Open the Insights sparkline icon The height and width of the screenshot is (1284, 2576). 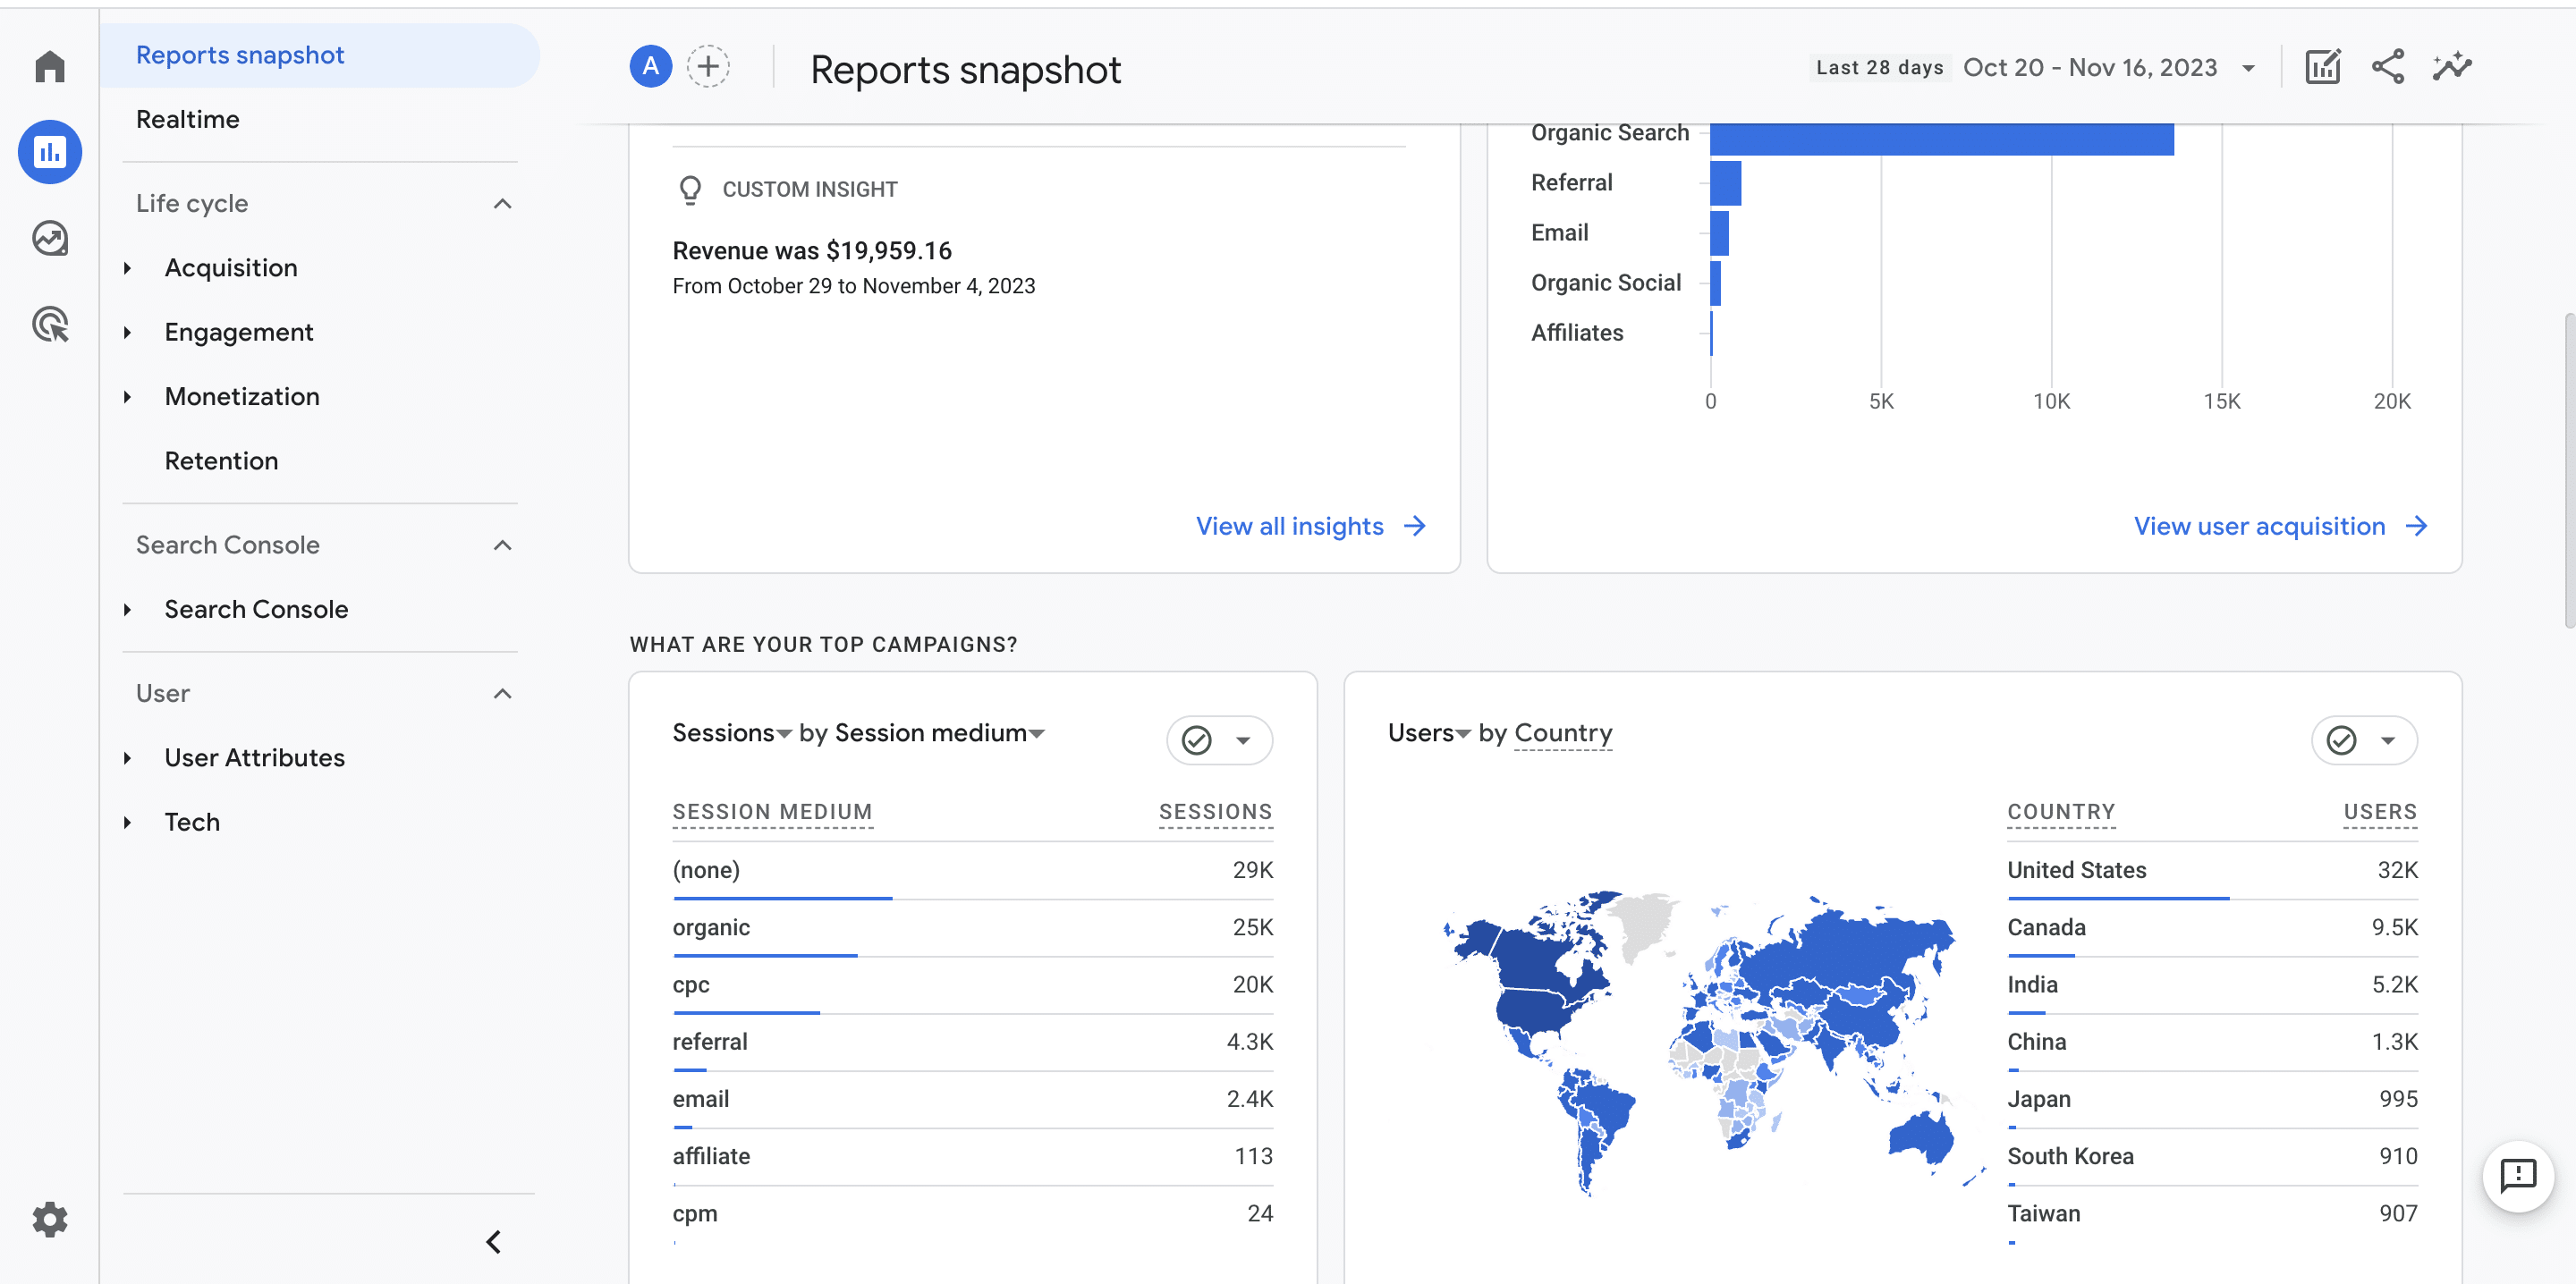click(2451, 67)
